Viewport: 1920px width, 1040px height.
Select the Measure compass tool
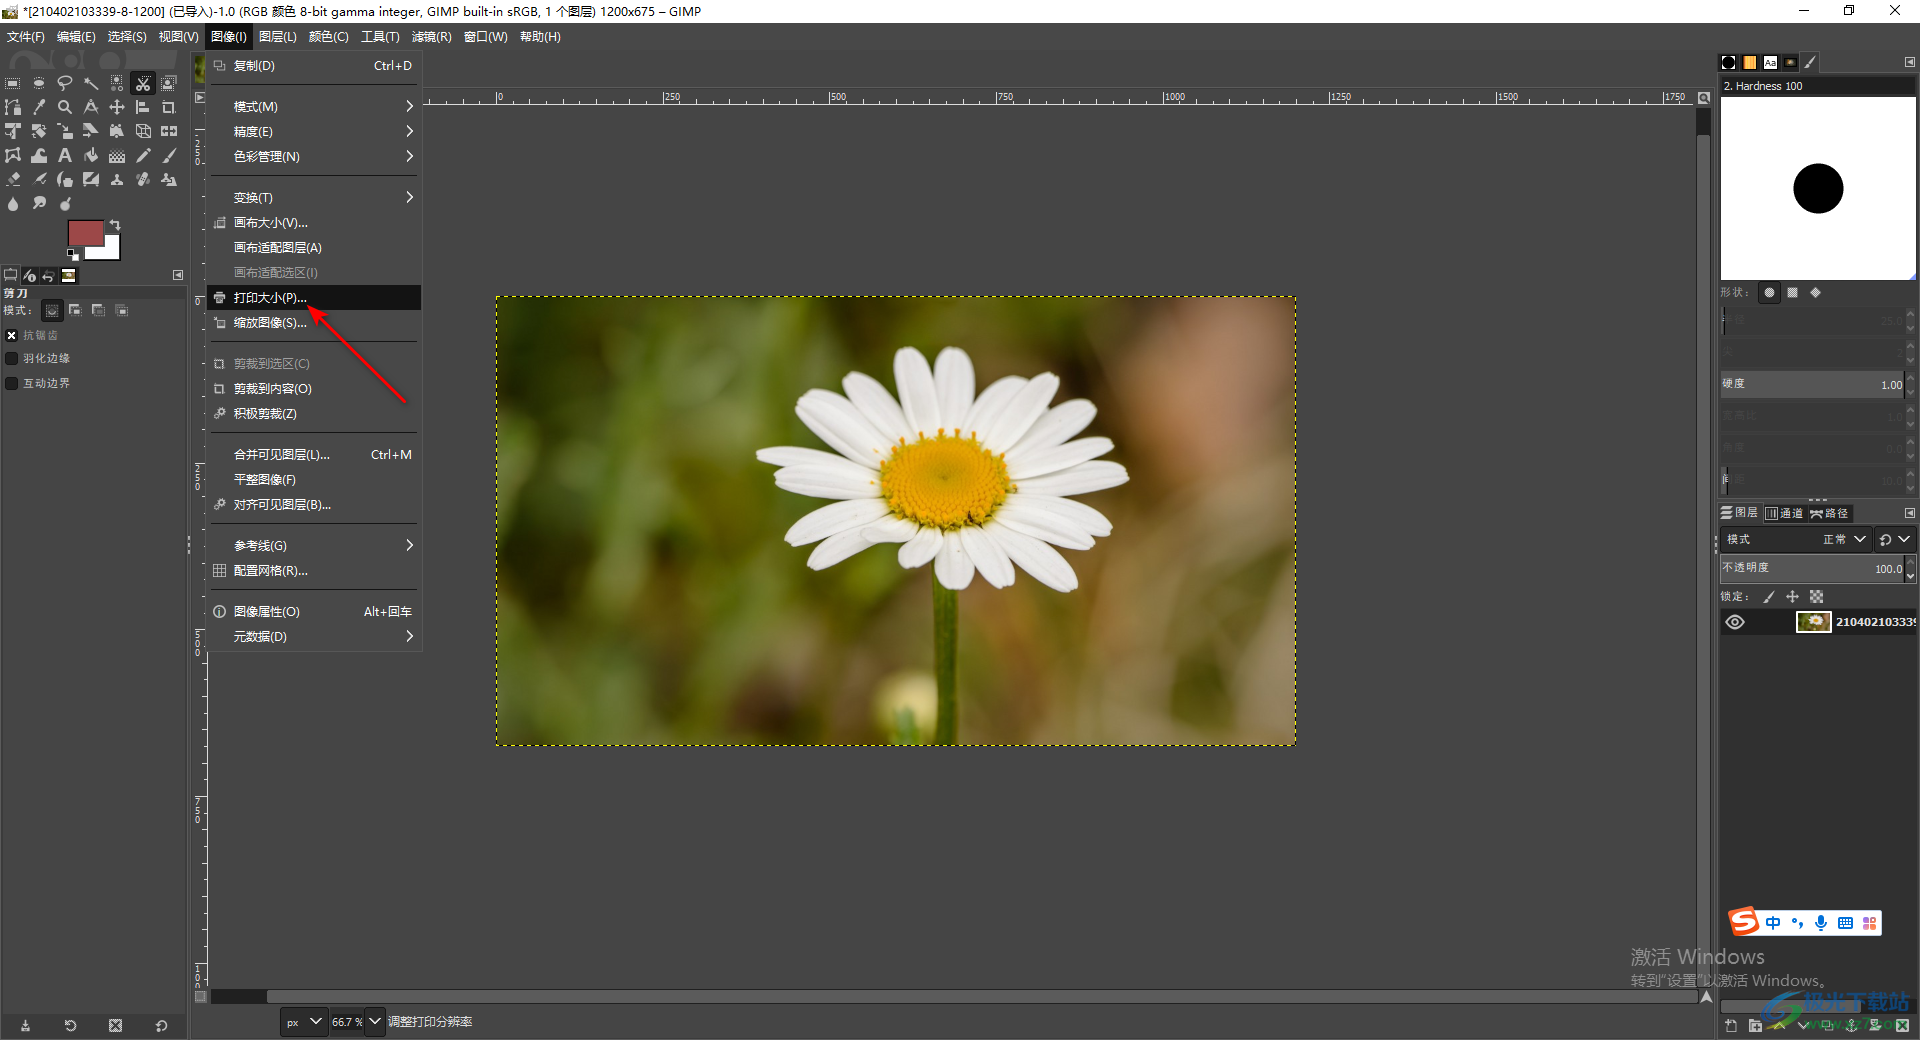click(91, 107)
